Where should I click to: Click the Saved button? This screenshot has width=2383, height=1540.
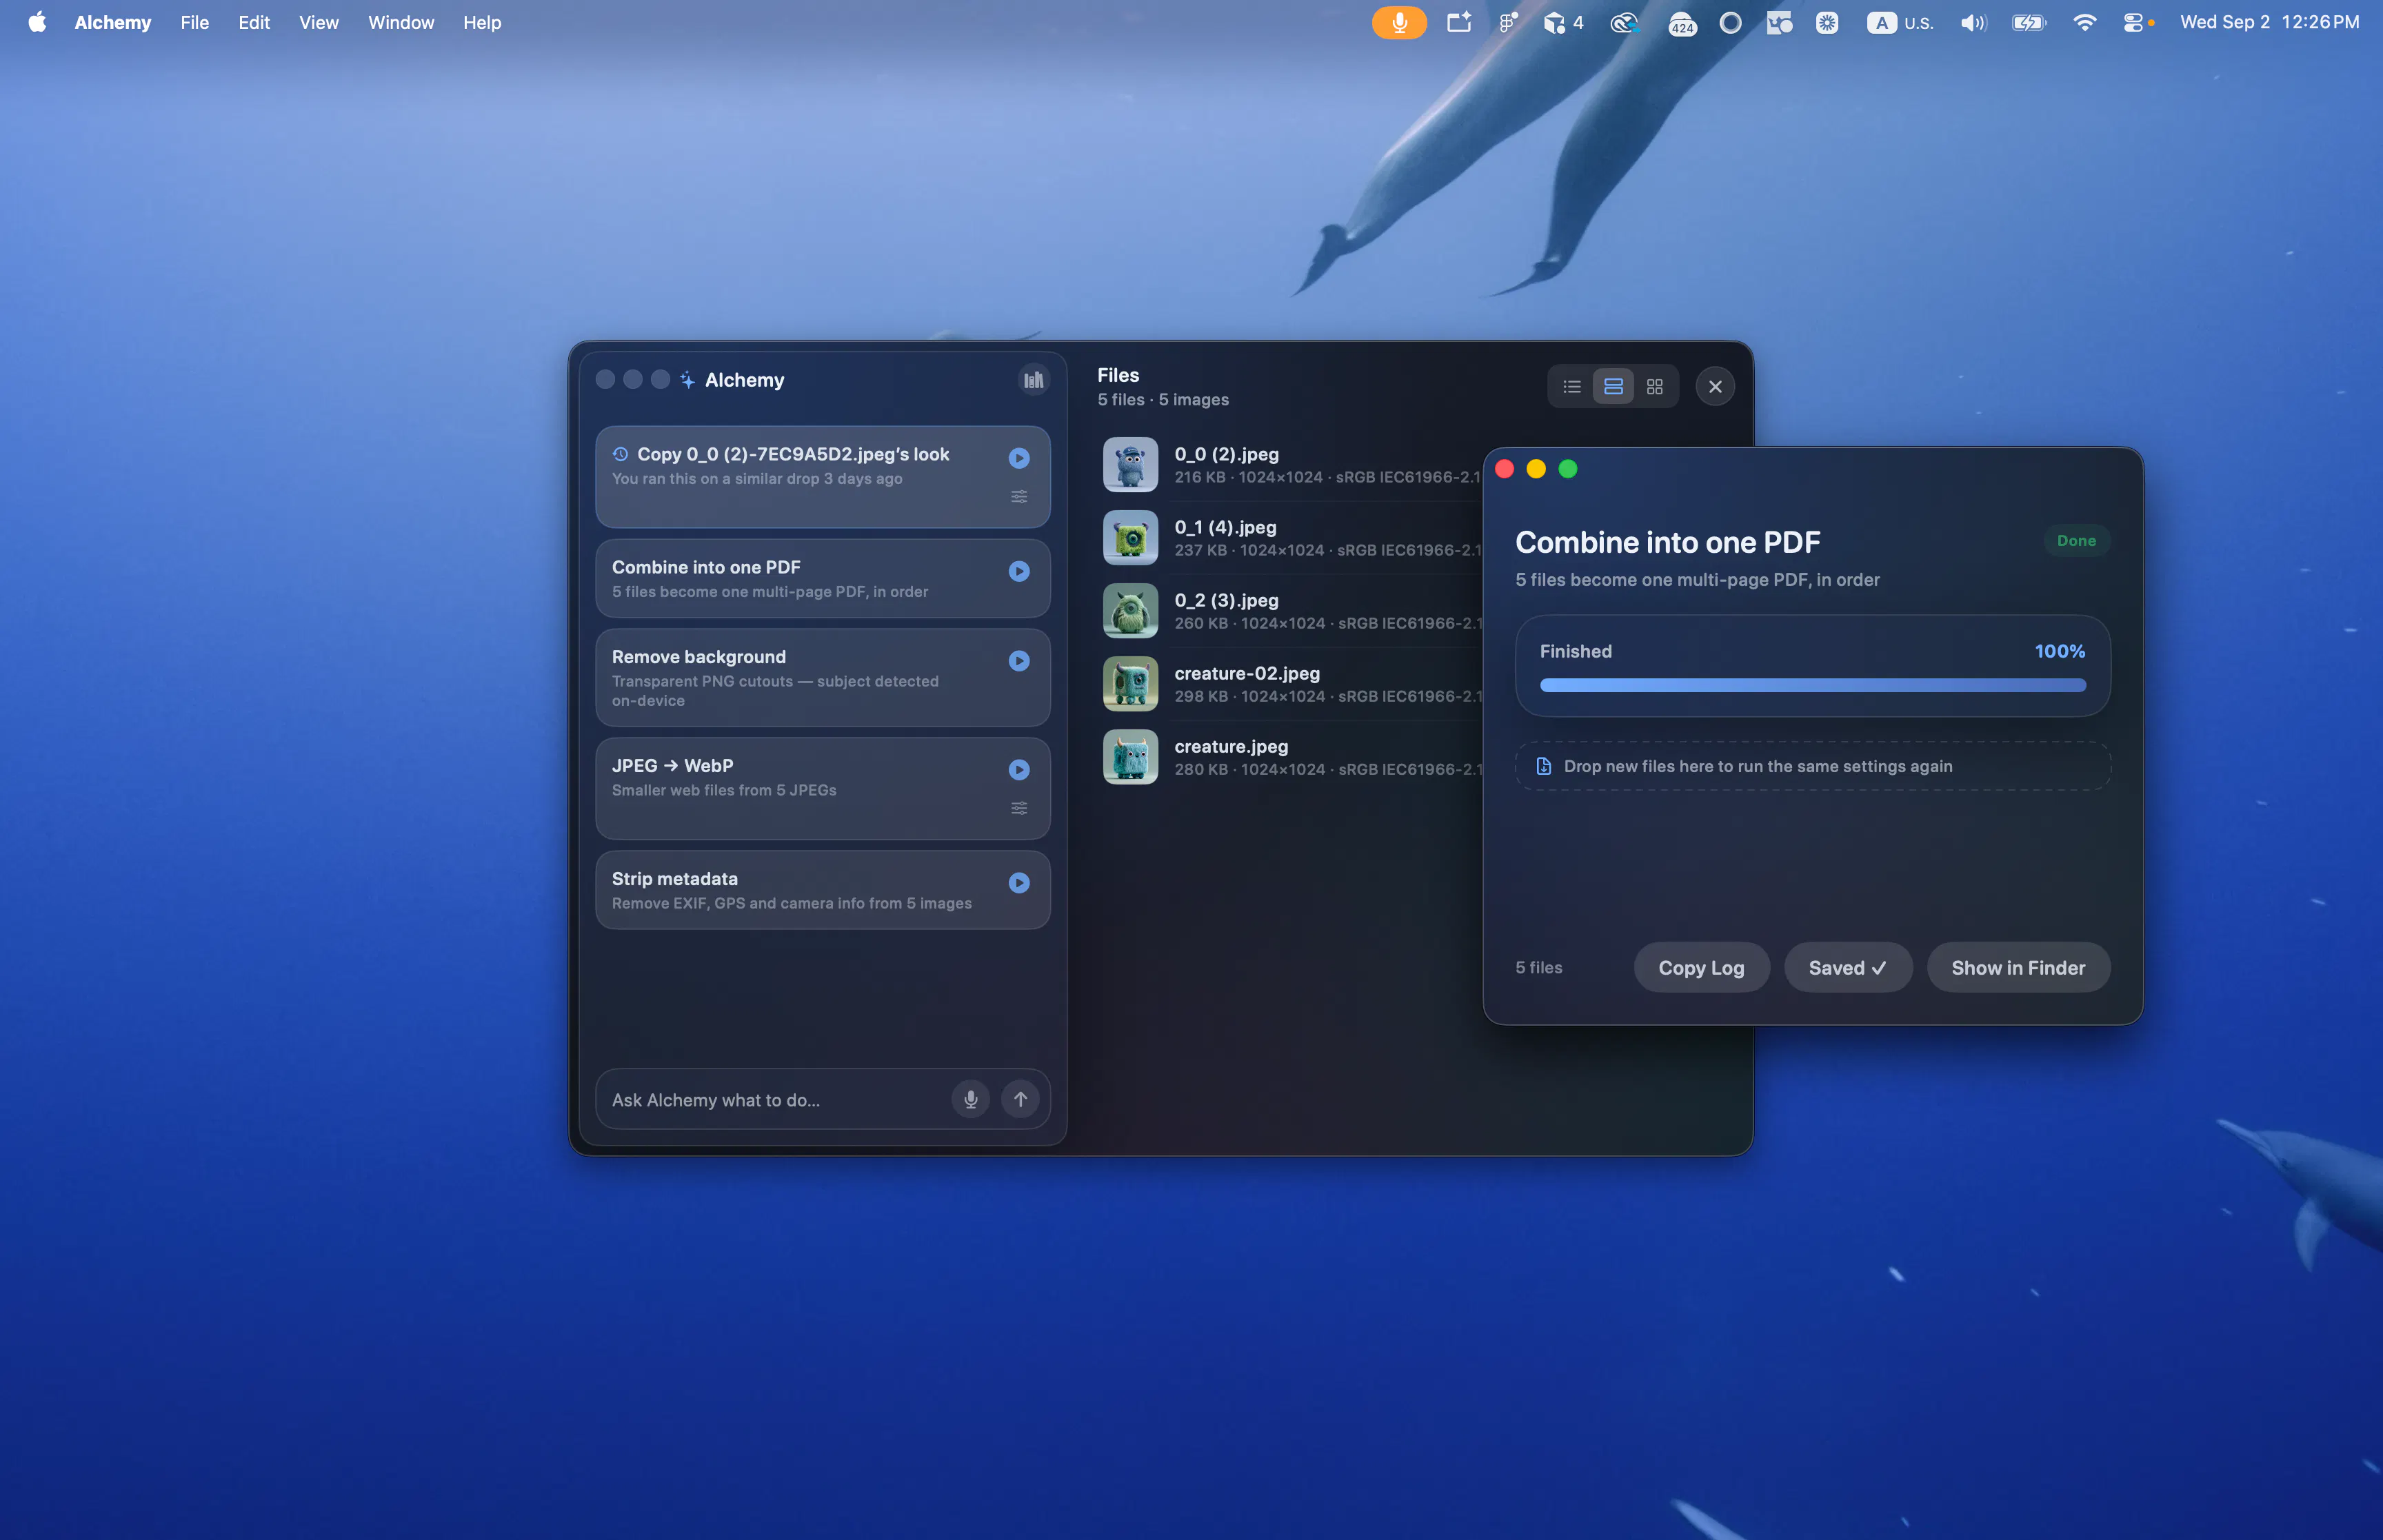(1848, 967)
